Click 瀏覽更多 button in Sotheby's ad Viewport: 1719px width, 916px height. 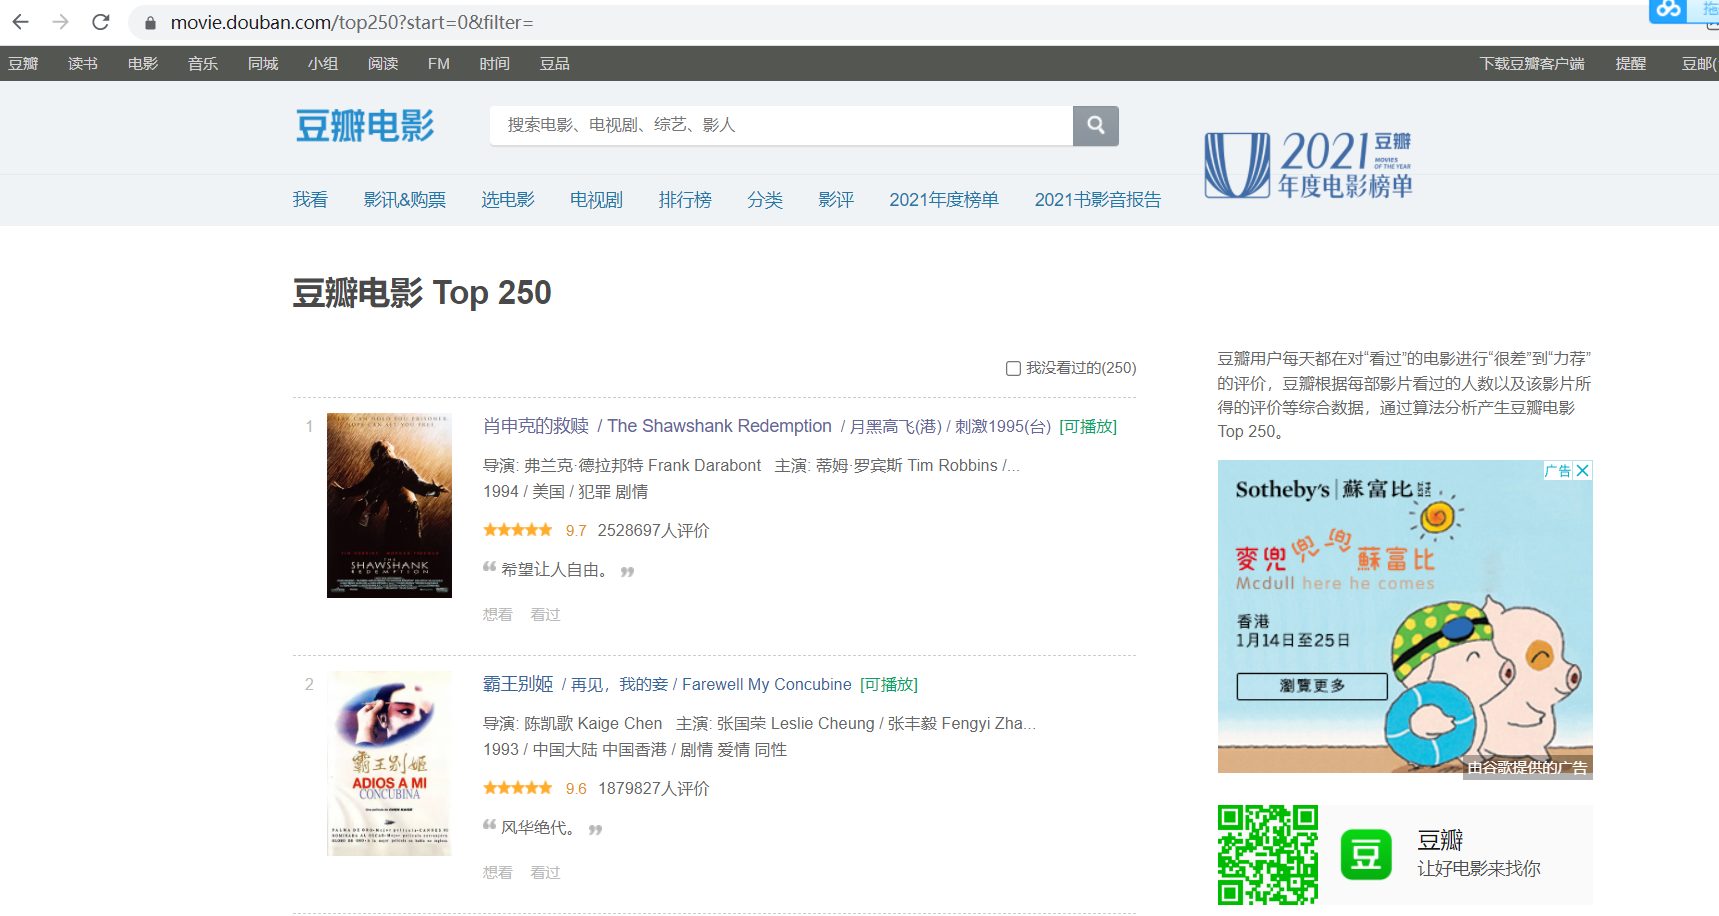[x=1312, y=686]
